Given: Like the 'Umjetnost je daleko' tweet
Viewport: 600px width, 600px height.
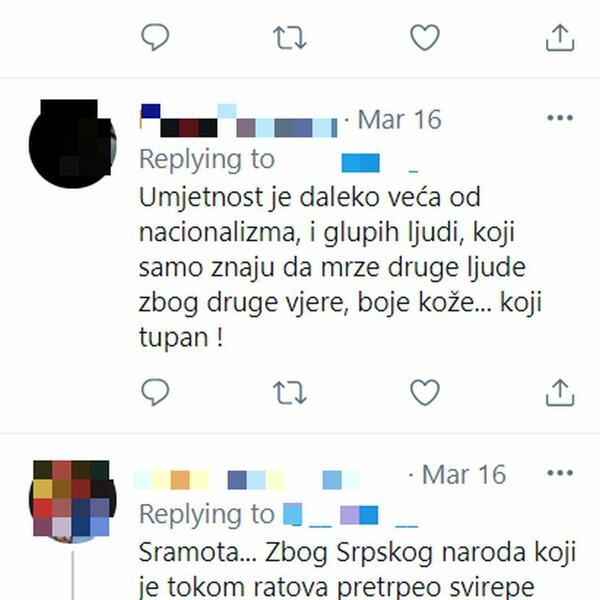Looking at the screenshot, I should tap(425, 392).
